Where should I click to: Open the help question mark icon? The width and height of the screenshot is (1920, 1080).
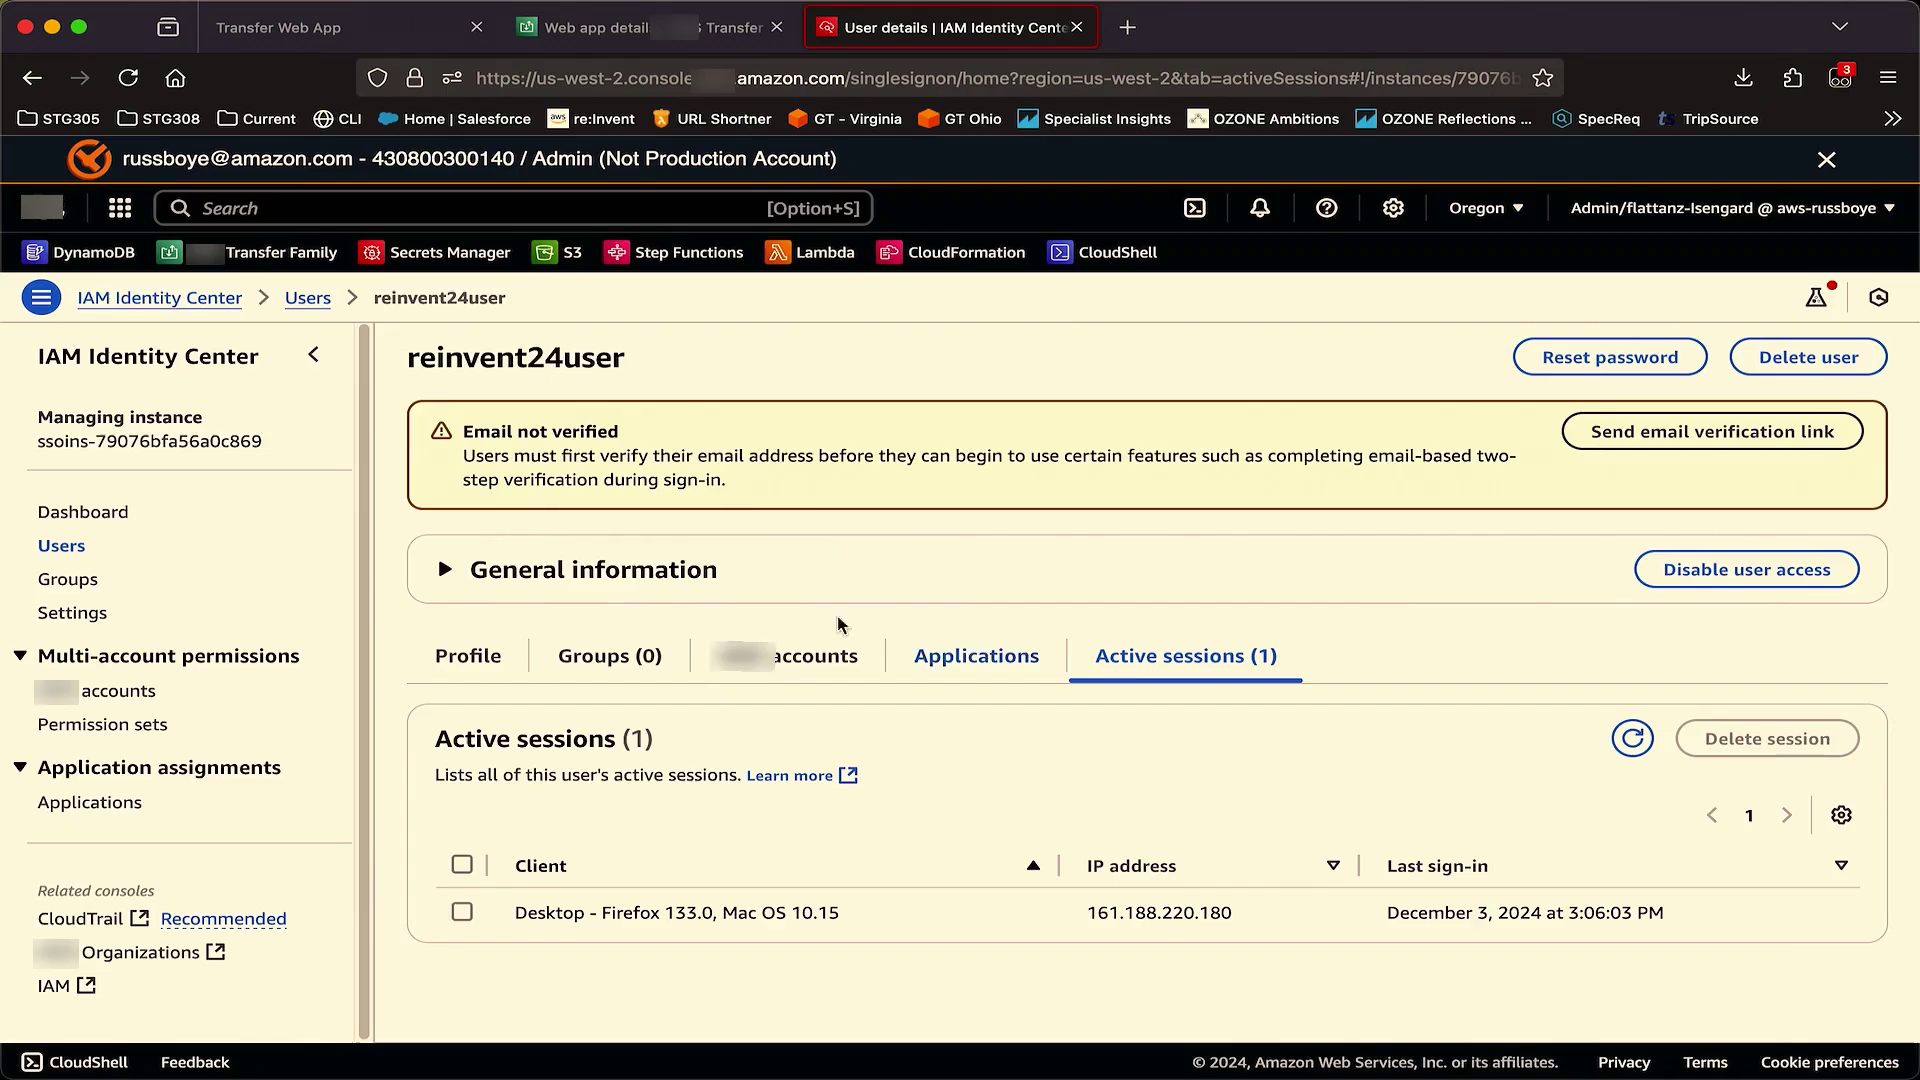point(1327,208)
